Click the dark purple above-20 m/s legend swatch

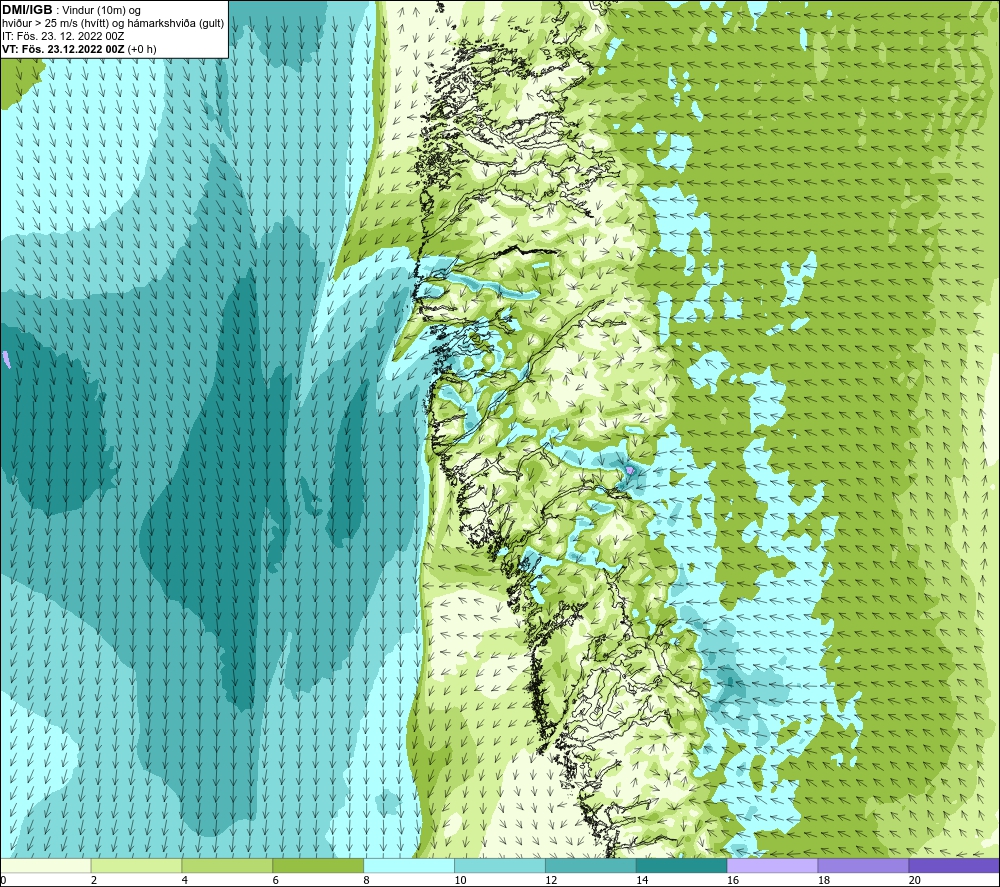pyautogui.click(x=954, y=865)
